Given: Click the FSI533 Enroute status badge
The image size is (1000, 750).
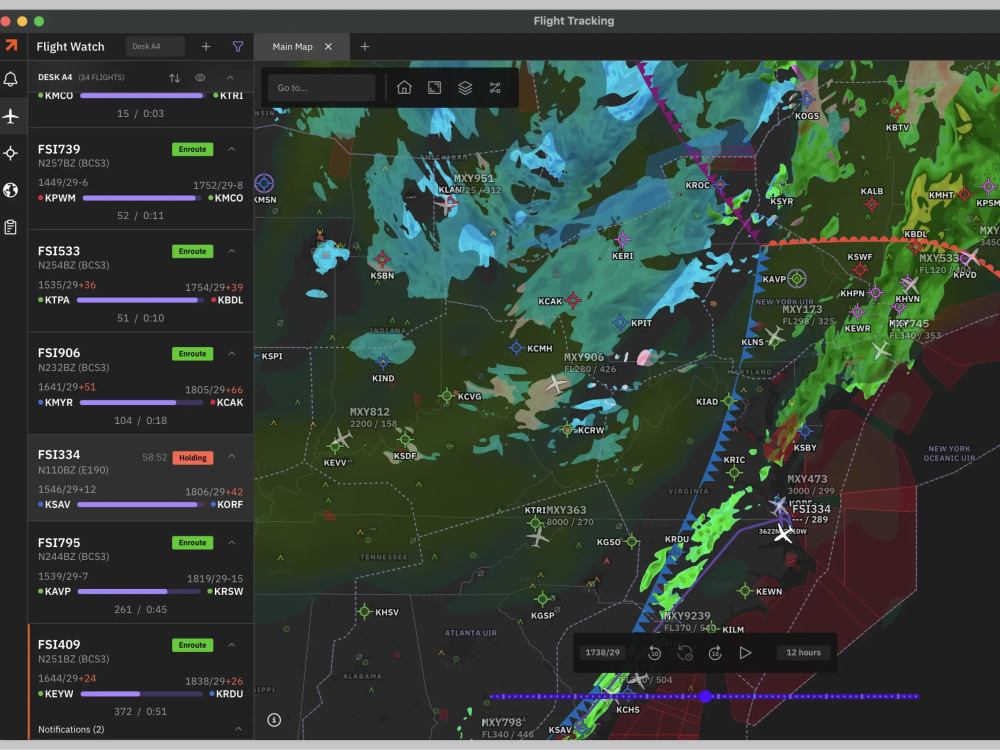Looking at the screenshot, I should coord(193,251).
